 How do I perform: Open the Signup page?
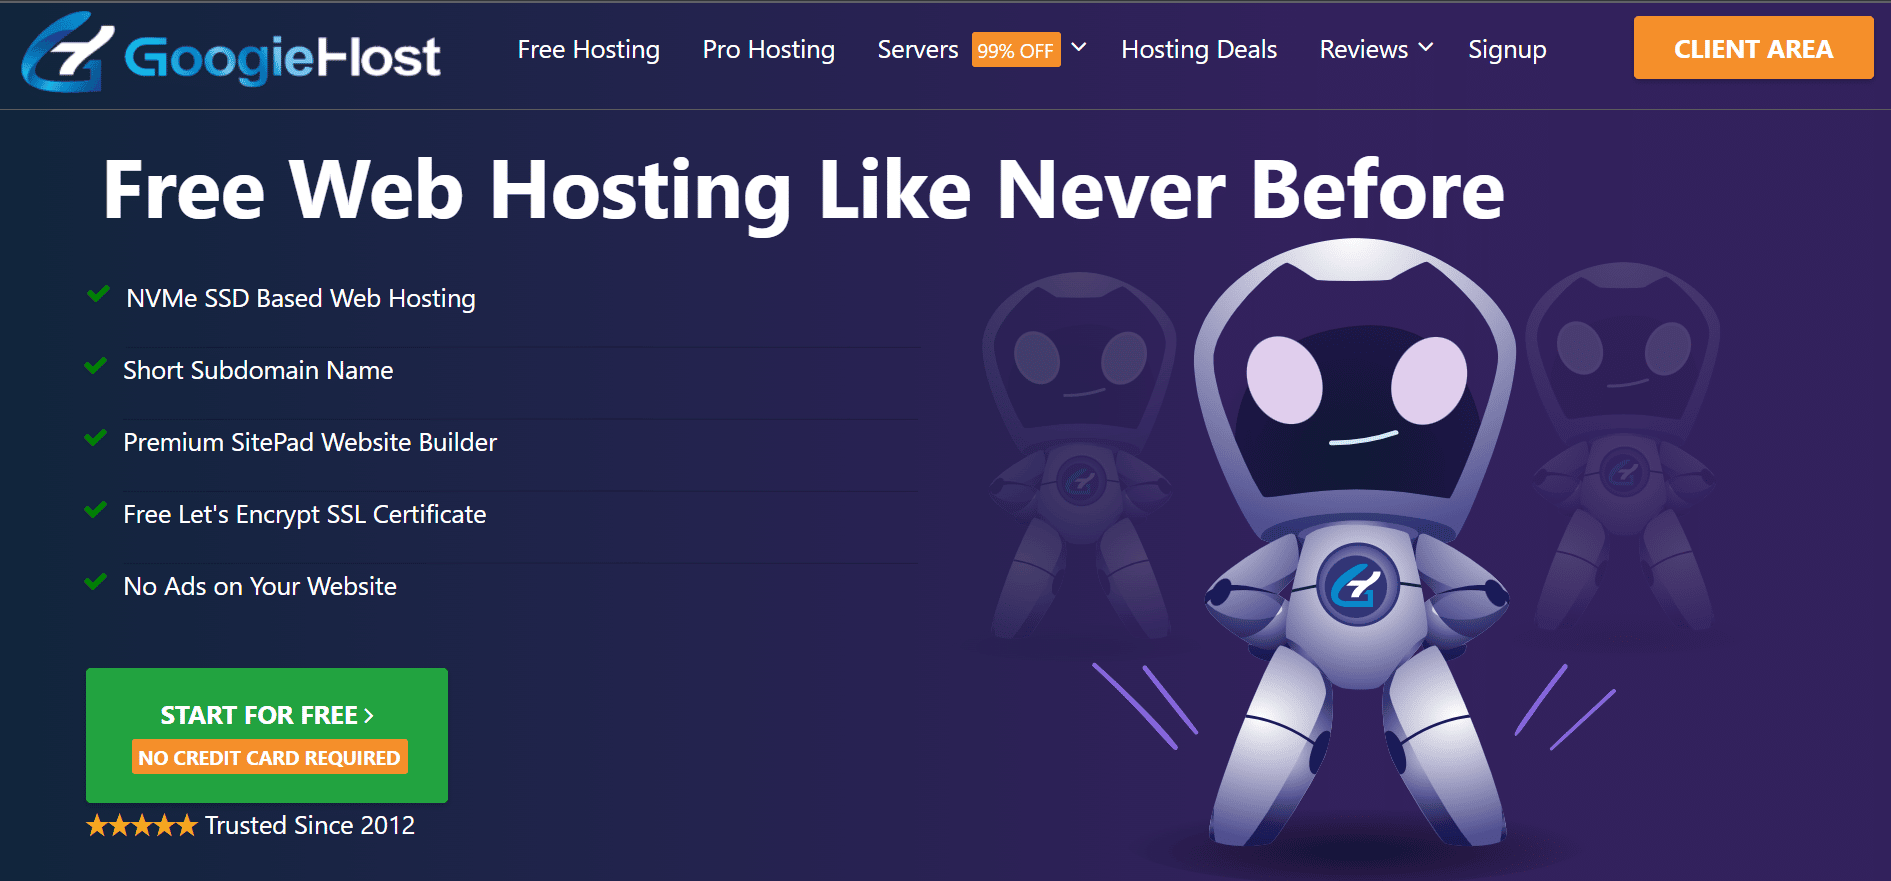click(1507, 50)
